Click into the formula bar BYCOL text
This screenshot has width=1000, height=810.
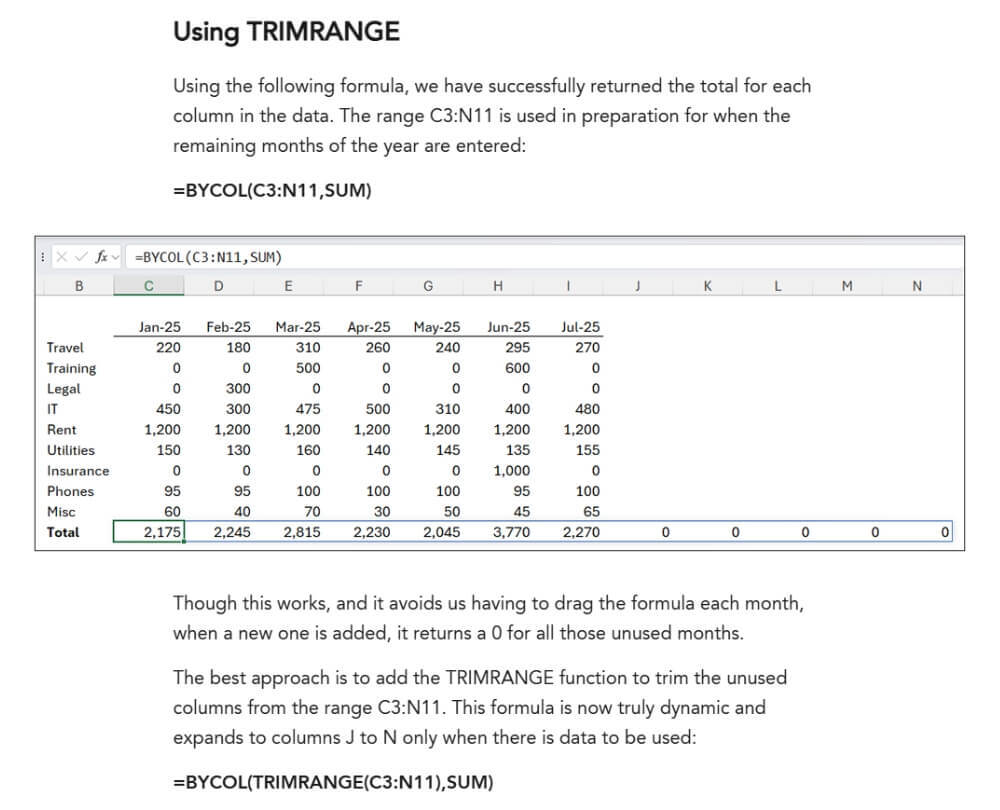(x=207, y=257)
